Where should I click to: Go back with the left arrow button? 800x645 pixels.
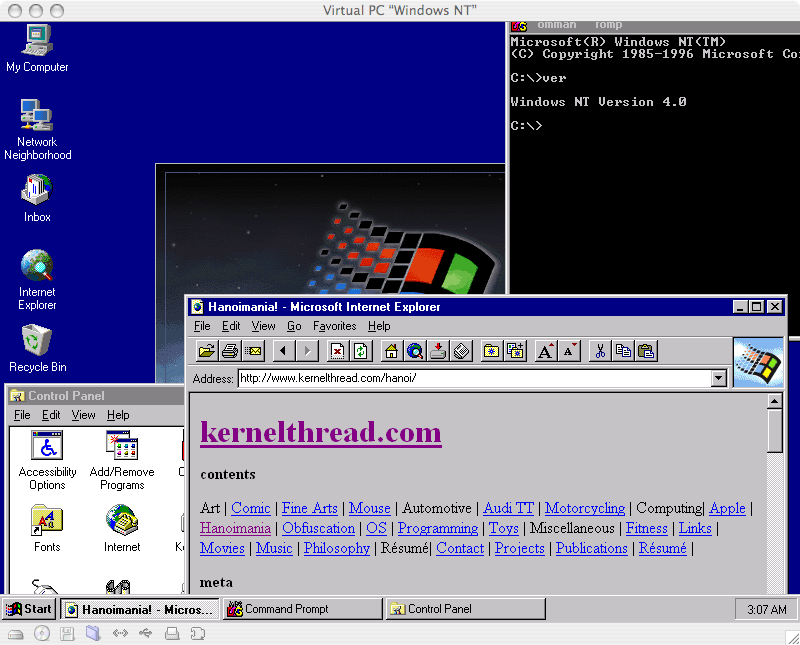point(284,351)
